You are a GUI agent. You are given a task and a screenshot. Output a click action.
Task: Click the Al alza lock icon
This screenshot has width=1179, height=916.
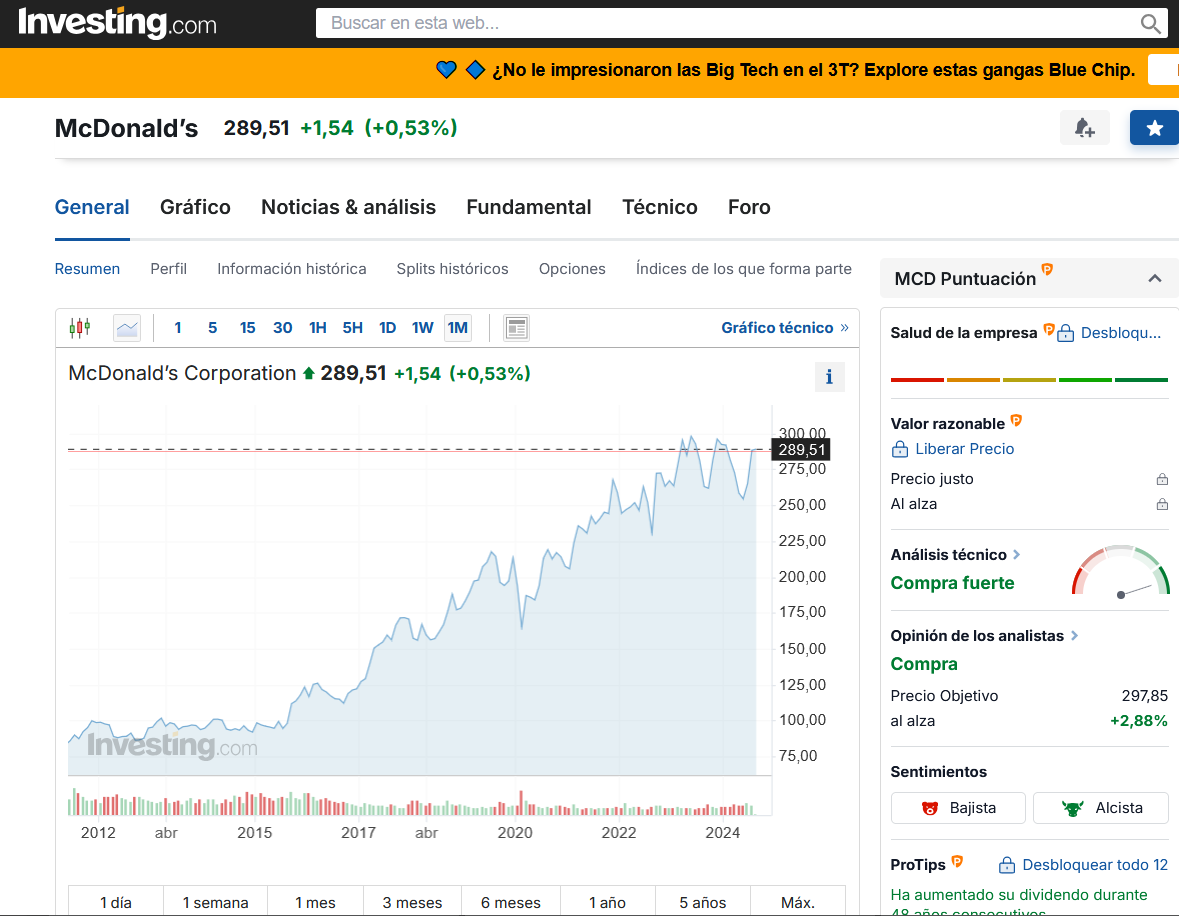point(1162,504)
